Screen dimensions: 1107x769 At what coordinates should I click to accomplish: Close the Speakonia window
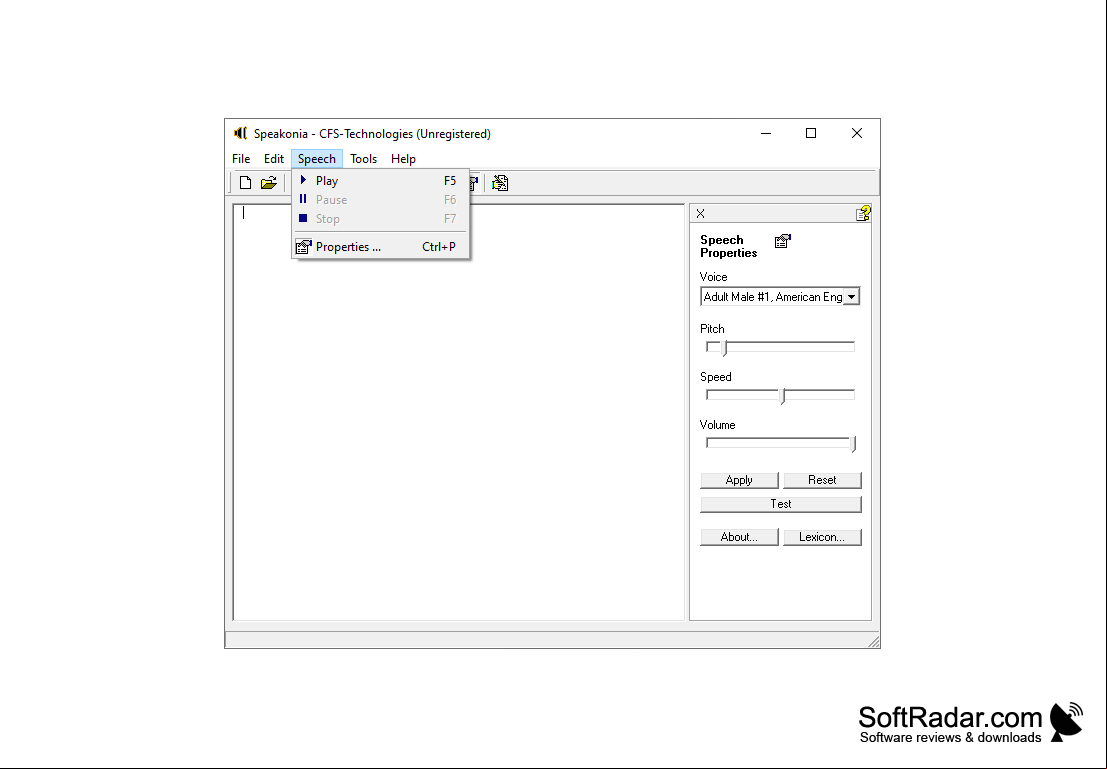(x=856, y=133)
